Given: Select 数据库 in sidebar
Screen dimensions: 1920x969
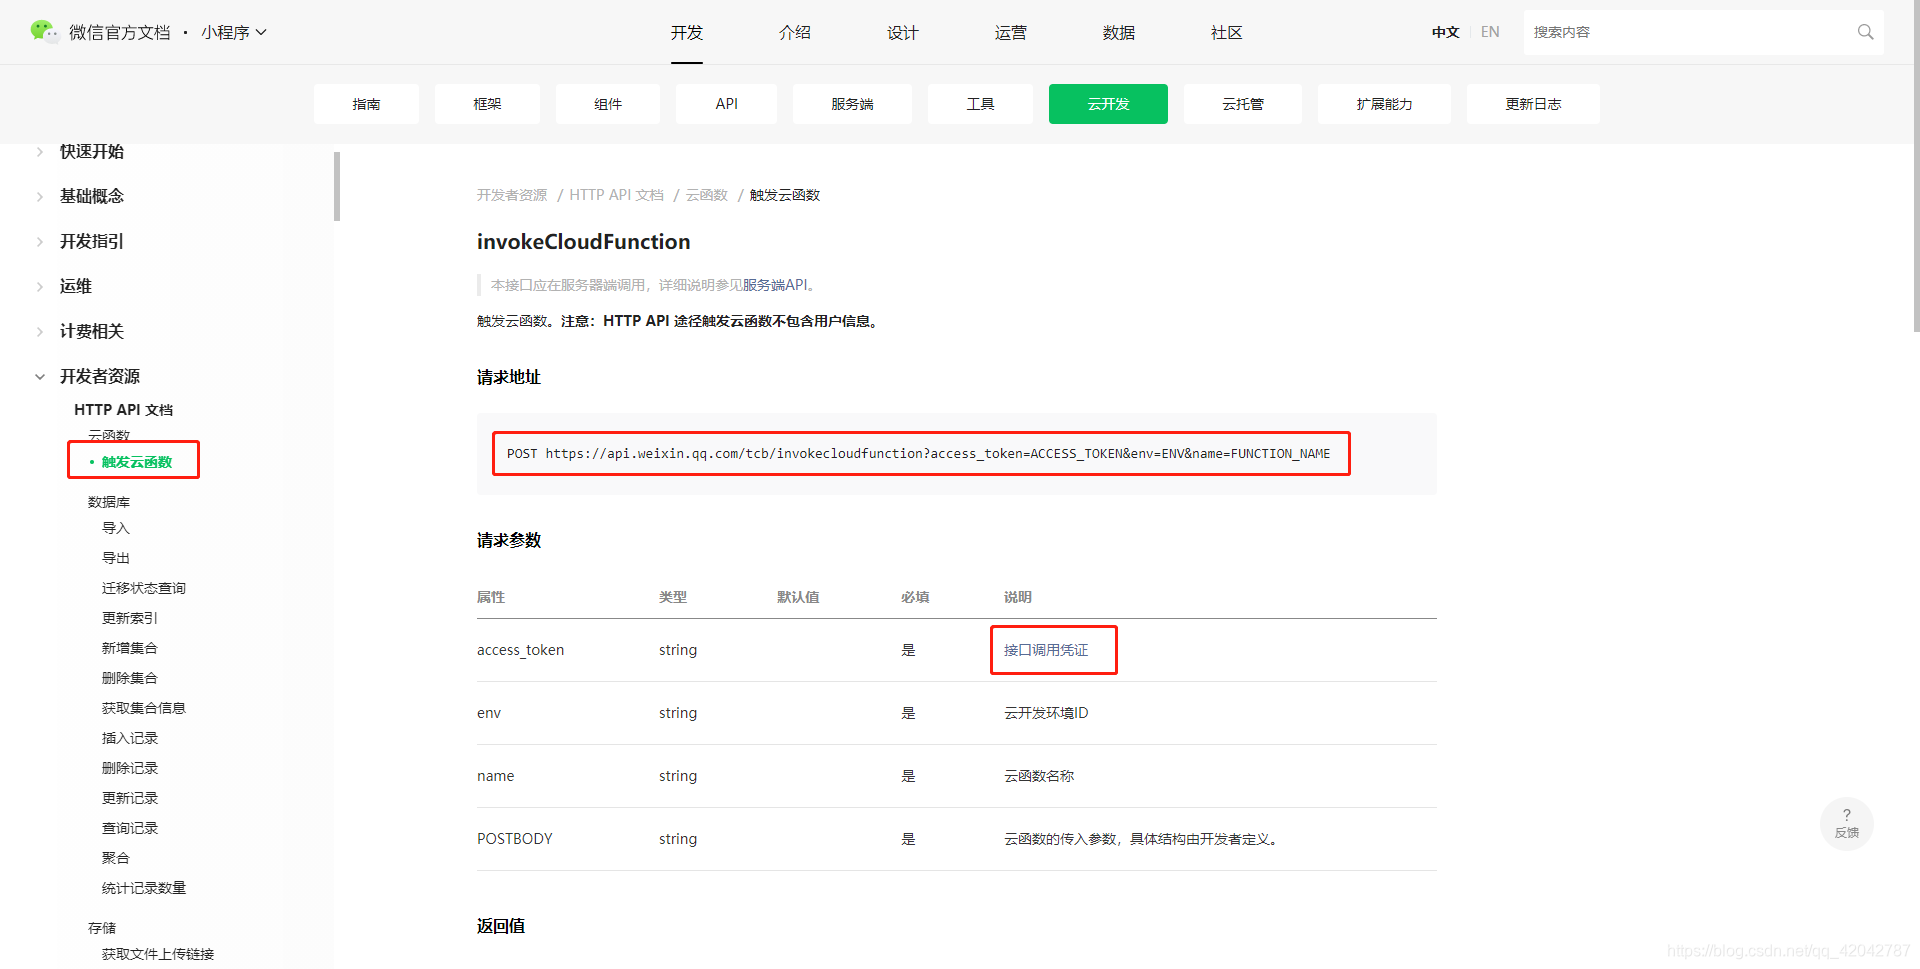Looking at the screenshot, I should pos(109,502).
